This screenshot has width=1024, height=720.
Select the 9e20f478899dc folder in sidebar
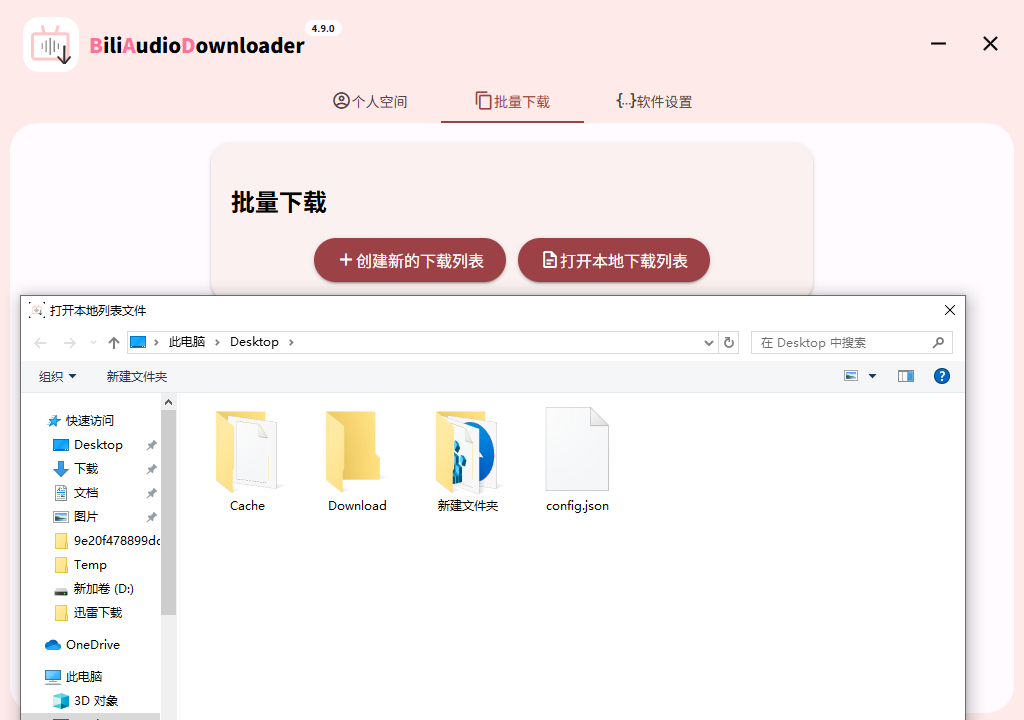click(106, 541)
